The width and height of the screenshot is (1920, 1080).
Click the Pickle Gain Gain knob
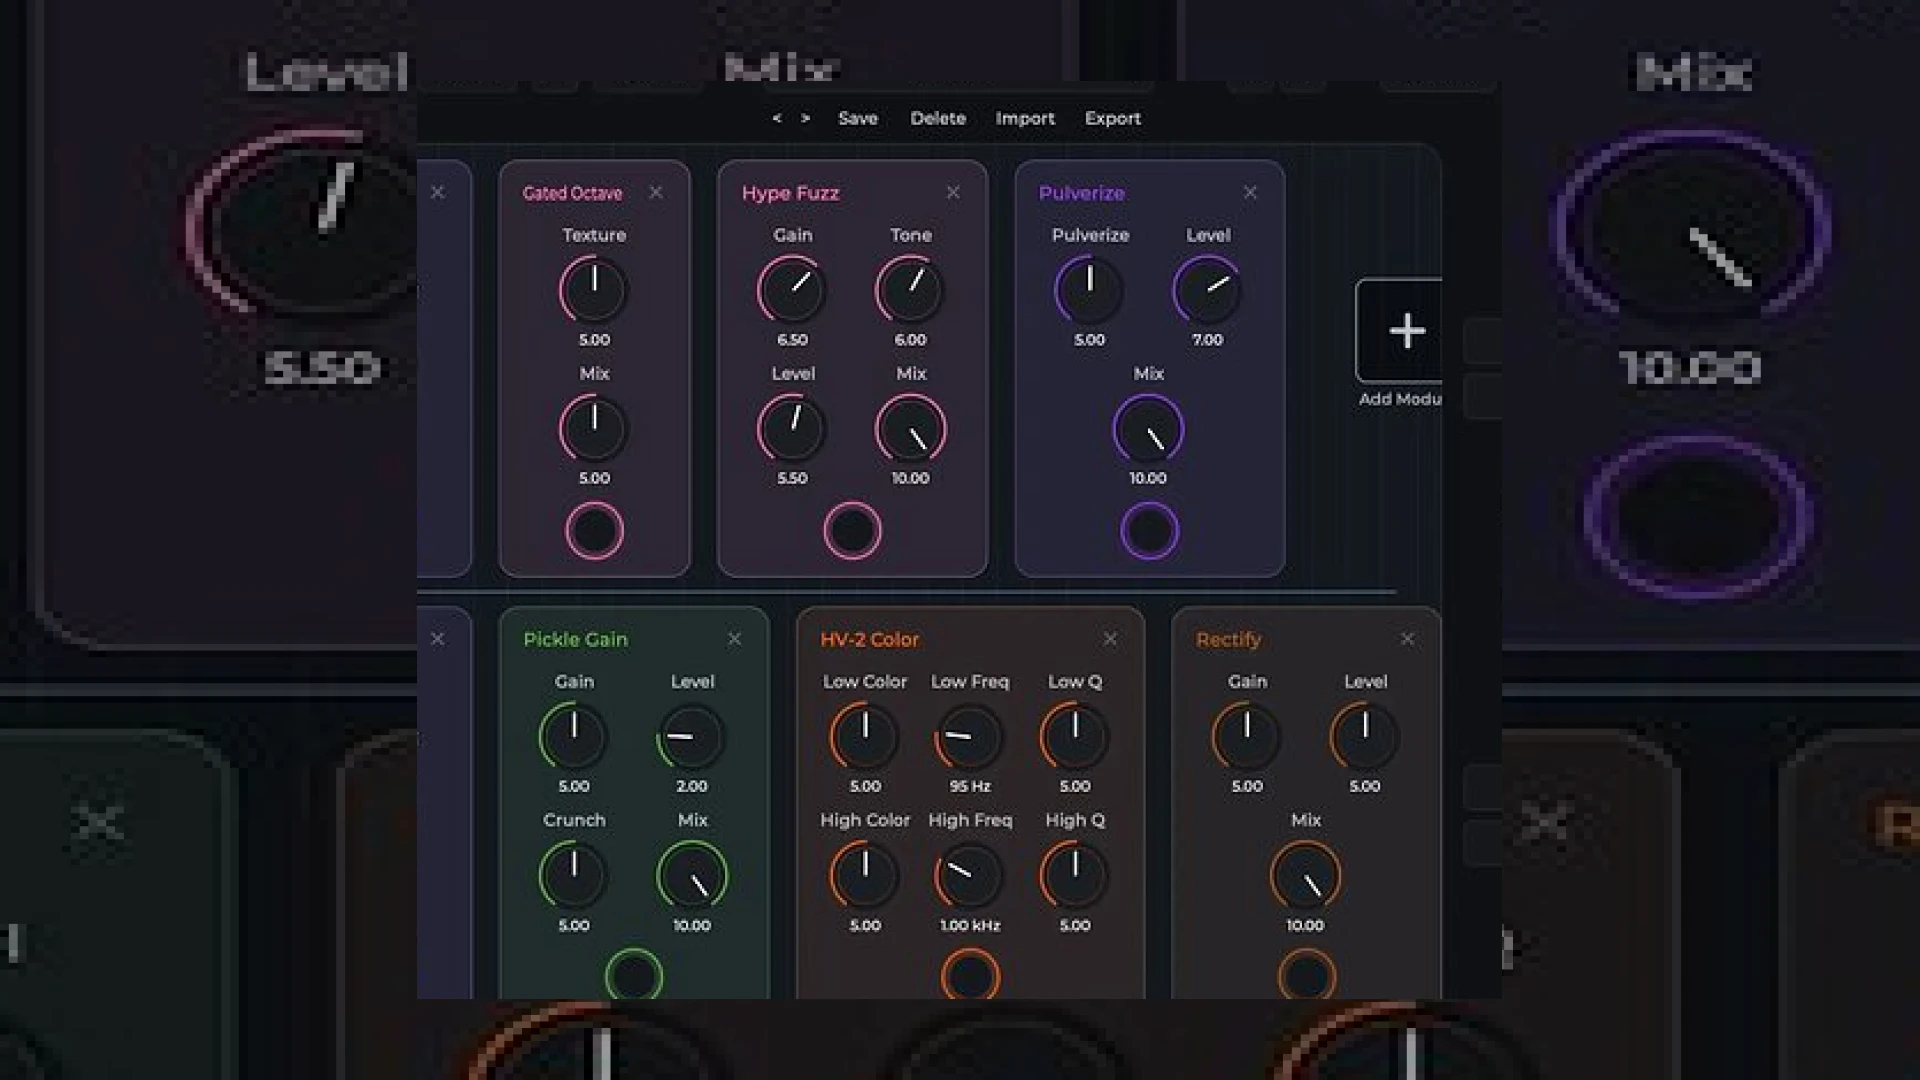574,737
